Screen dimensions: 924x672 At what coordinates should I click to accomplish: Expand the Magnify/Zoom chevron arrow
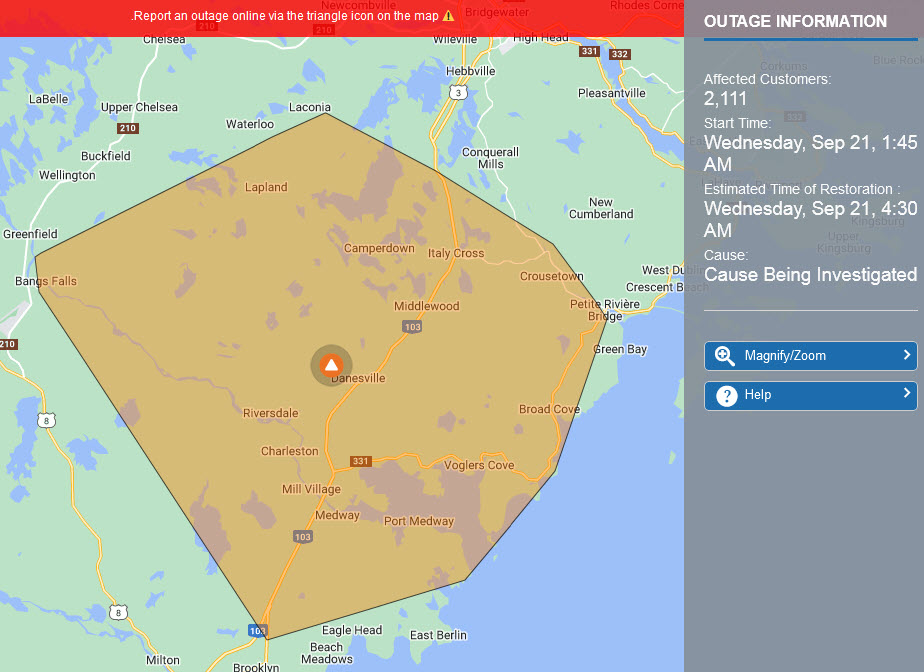906,355
